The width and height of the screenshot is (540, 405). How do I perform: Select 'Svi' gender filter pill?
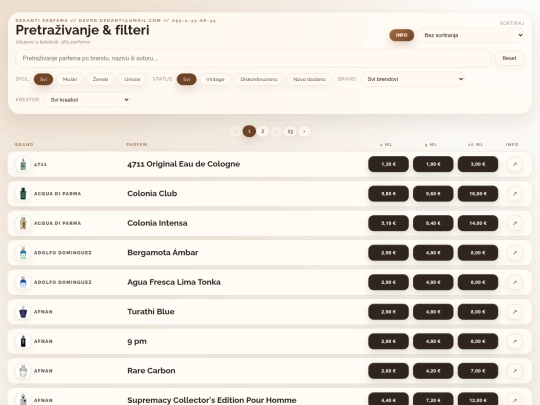[43, 79]
